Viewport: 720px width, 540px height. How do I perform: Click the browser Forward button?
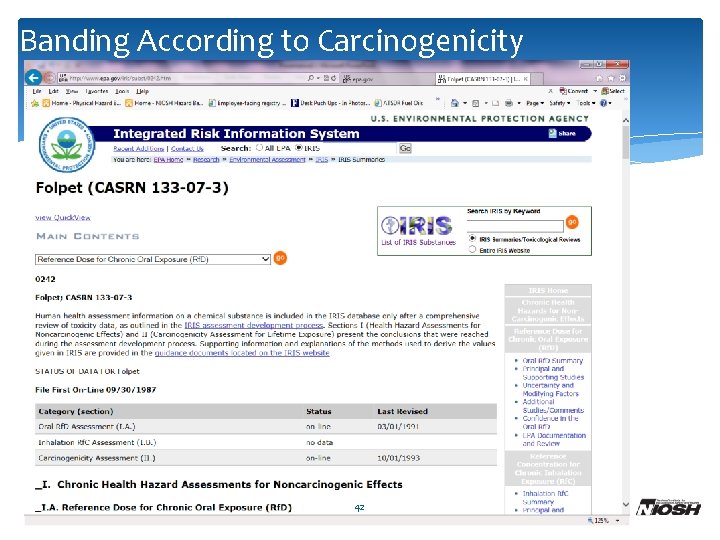click(49, 78)
